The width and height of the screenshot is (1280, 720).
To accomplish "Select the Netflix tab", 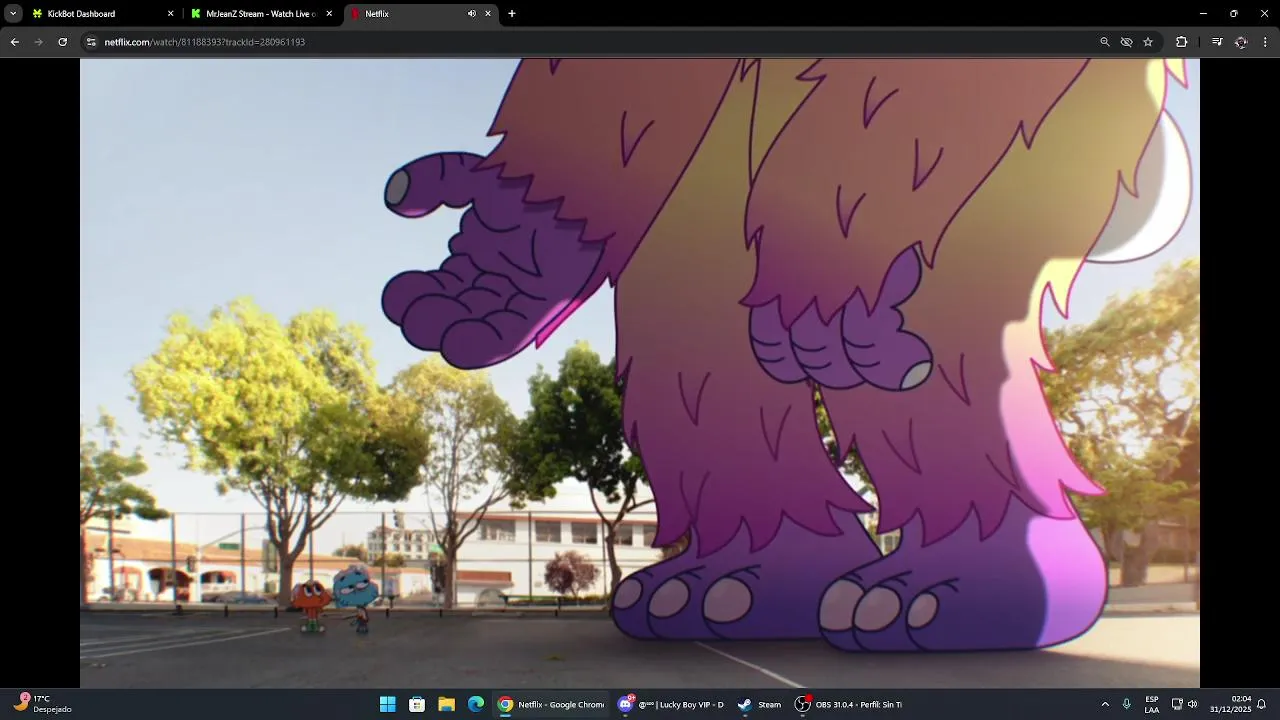I will tap(420, 14).
